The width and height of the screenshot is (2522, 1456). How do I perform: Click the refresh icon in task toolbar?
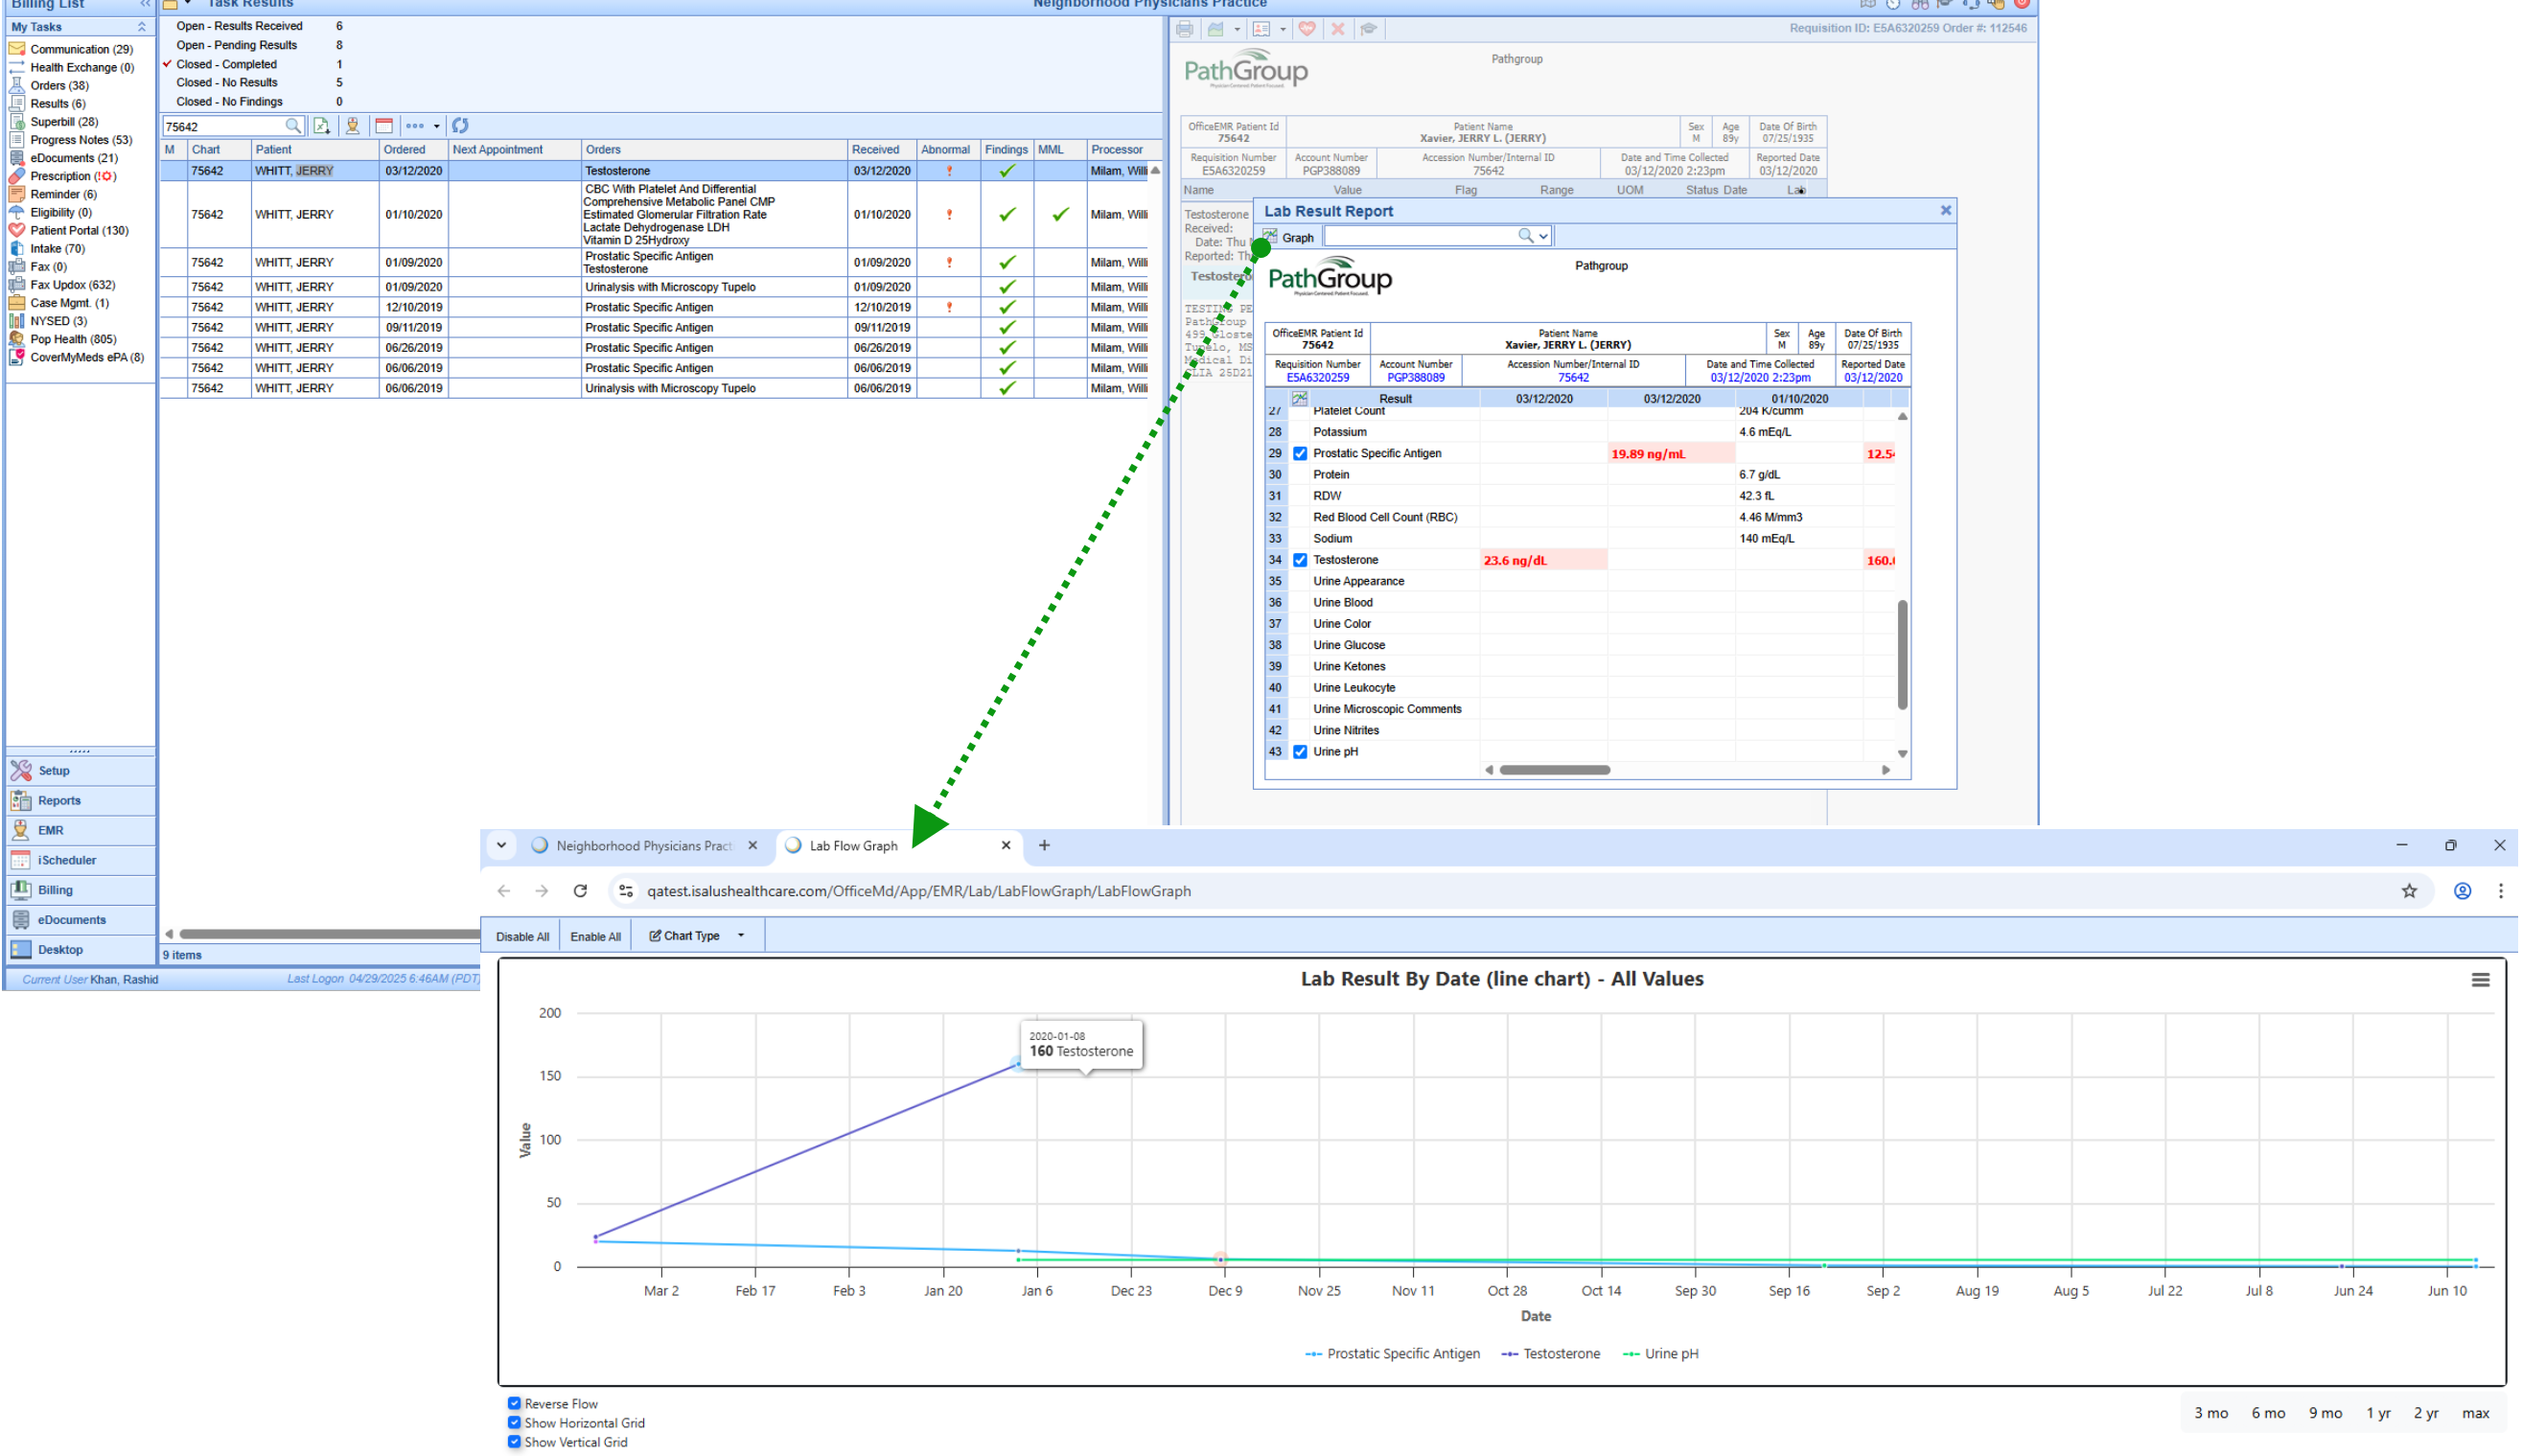(460, 126)
